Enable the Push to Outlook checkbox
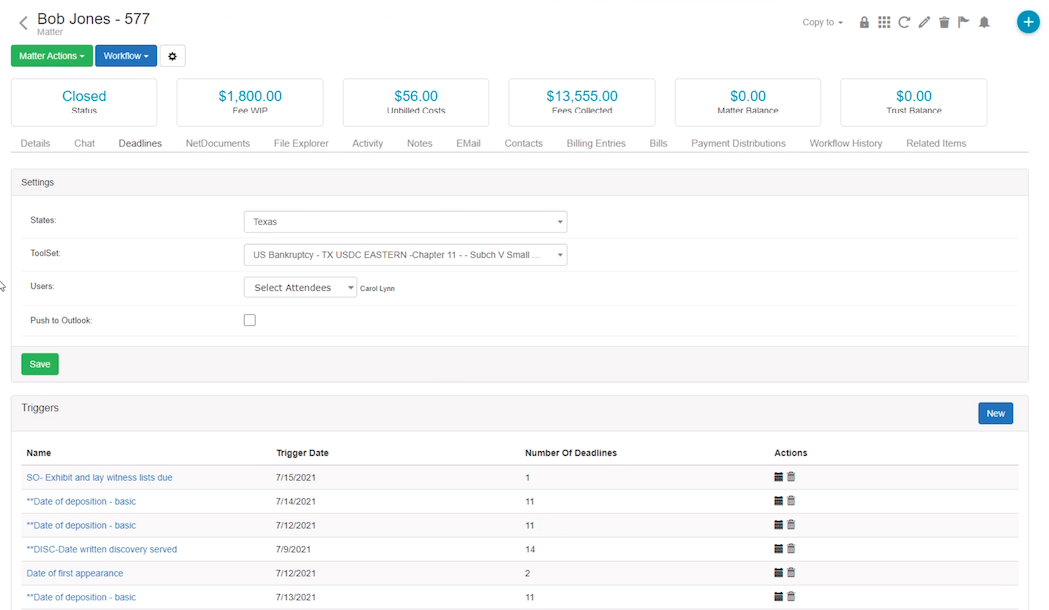This screenshot has height=610, width=1049. pos(250,320)
